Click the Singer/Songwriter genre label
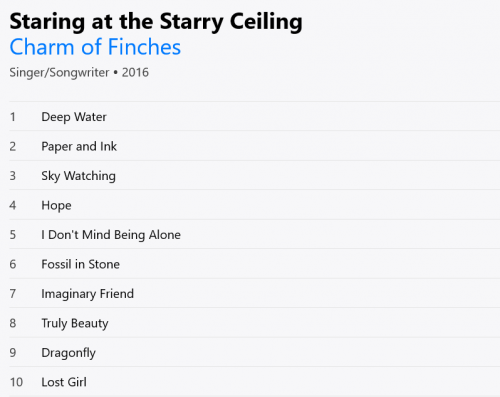The width and height of the screenshot is (500, 397). click(59, 72)
